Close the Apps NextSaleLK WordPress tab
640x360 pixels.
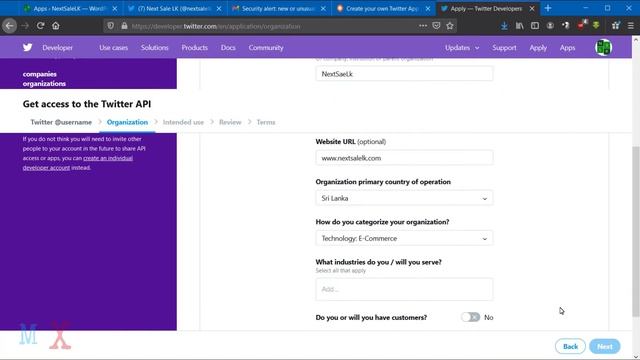click(x=115, y=9)
